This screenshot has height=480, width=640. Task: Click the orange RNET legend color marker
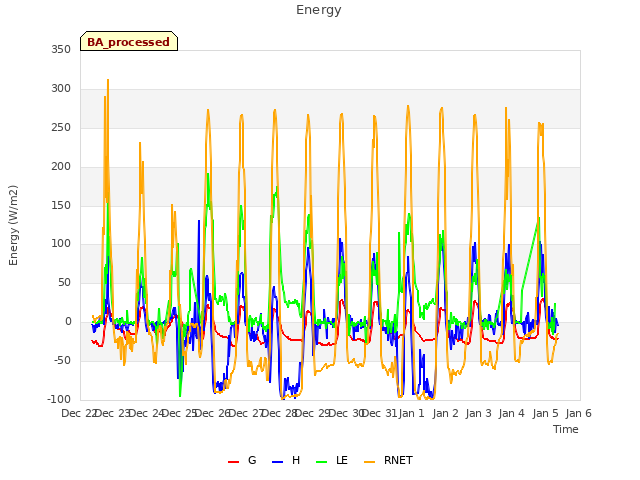pyautogui.click(x=369, y=462)
